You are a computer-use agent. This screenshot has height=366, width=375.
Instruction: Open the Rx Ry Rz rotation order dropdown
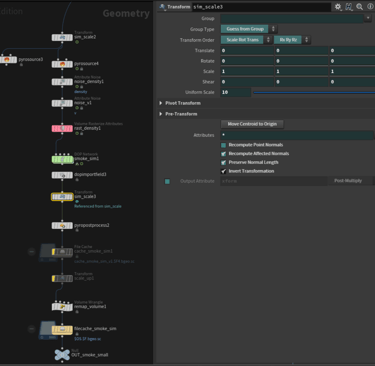pos(292,40)
